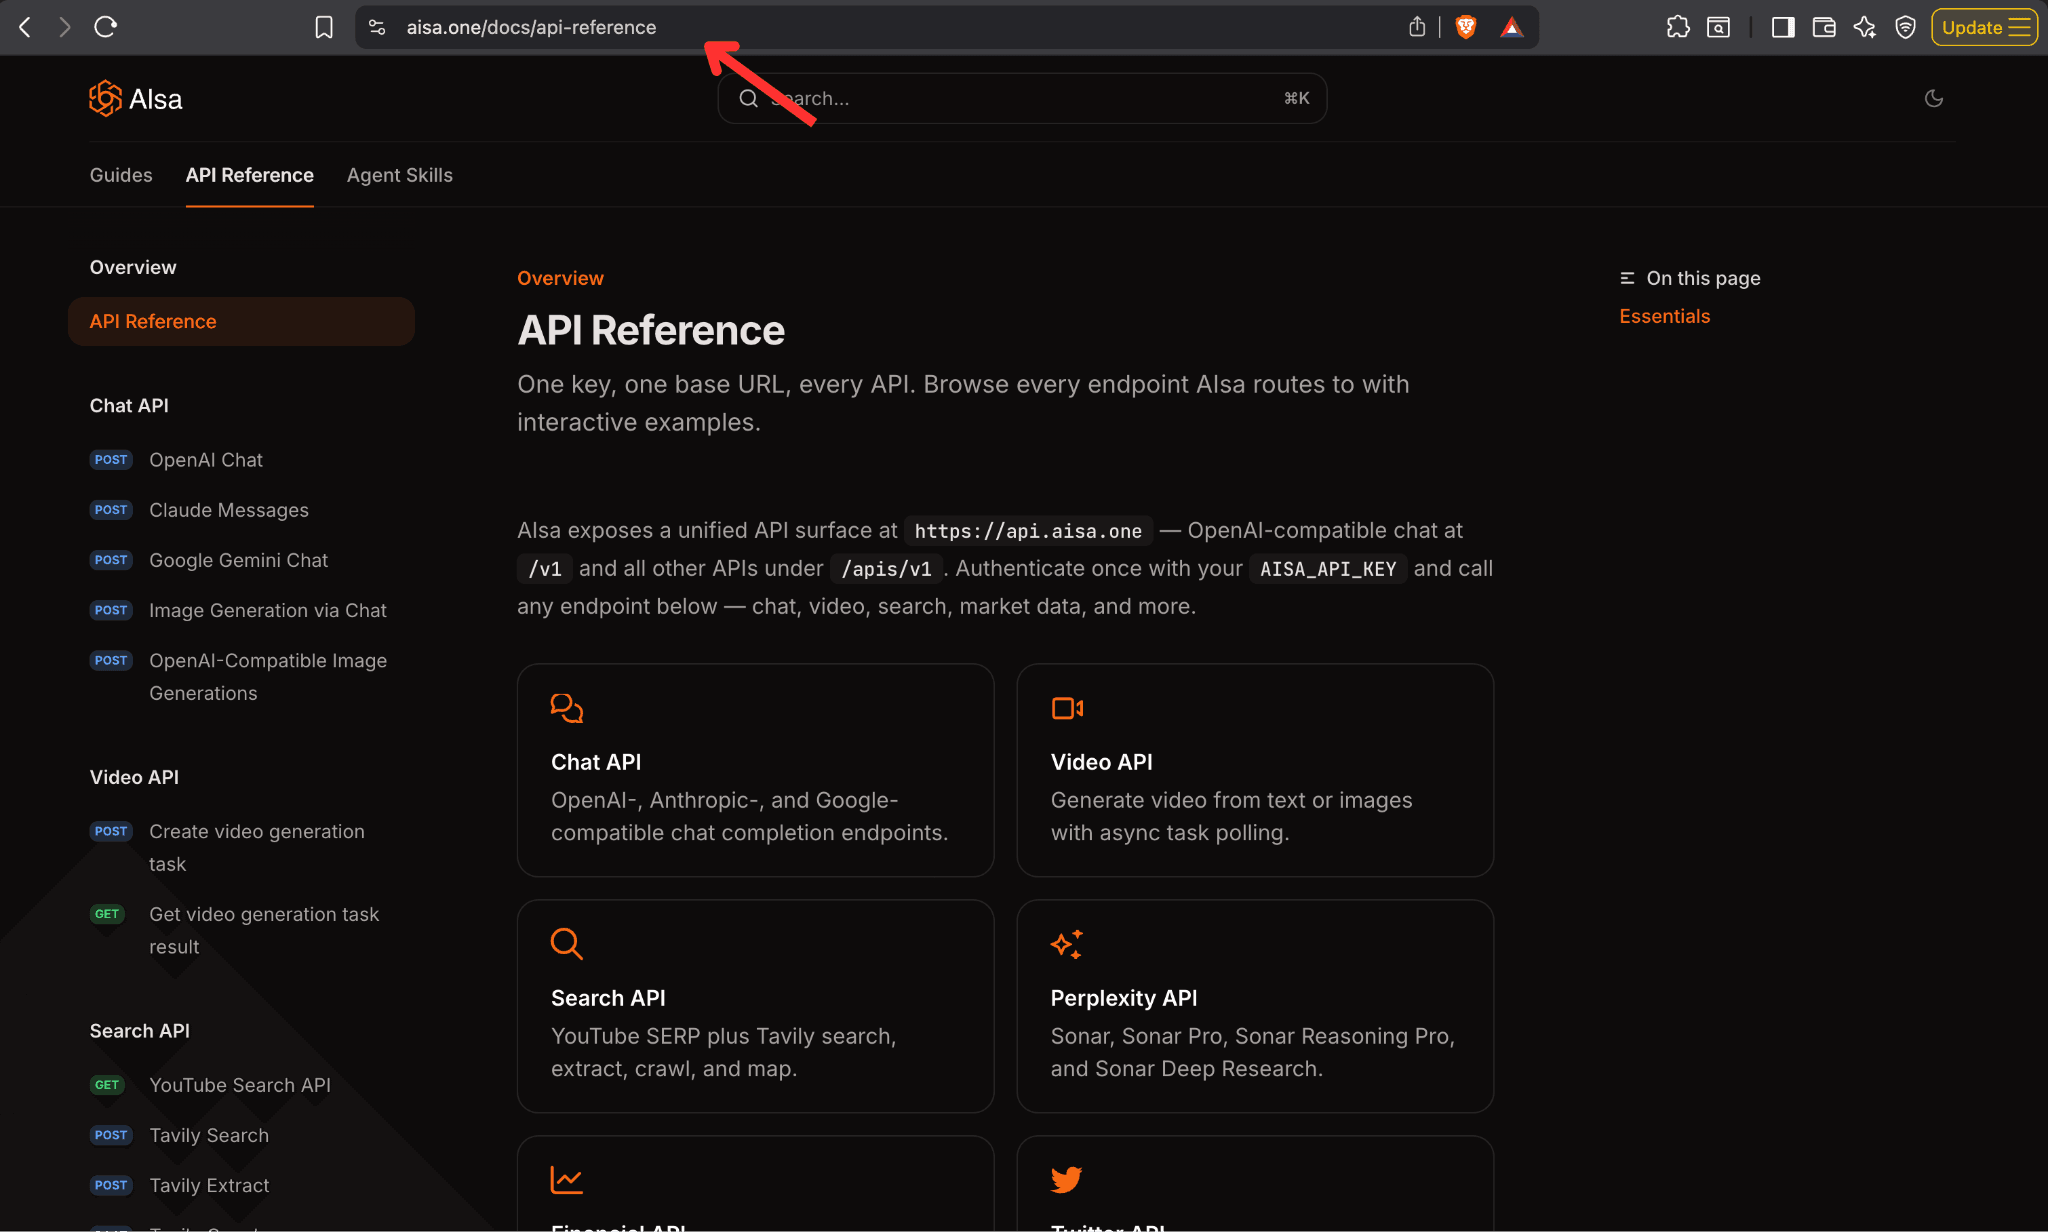
Task: Open the Video API card
Action: pos(1255,770)
